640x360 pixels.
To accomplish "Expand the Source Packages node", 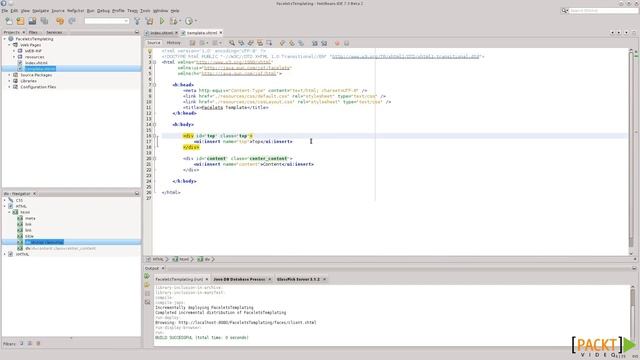I will (x=9, y=75).
